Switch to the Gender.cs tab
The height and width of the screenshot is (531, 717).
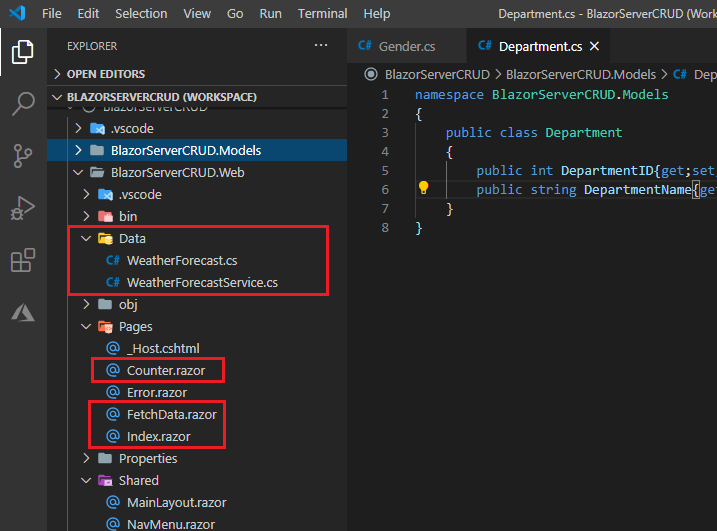click(407, 46)
